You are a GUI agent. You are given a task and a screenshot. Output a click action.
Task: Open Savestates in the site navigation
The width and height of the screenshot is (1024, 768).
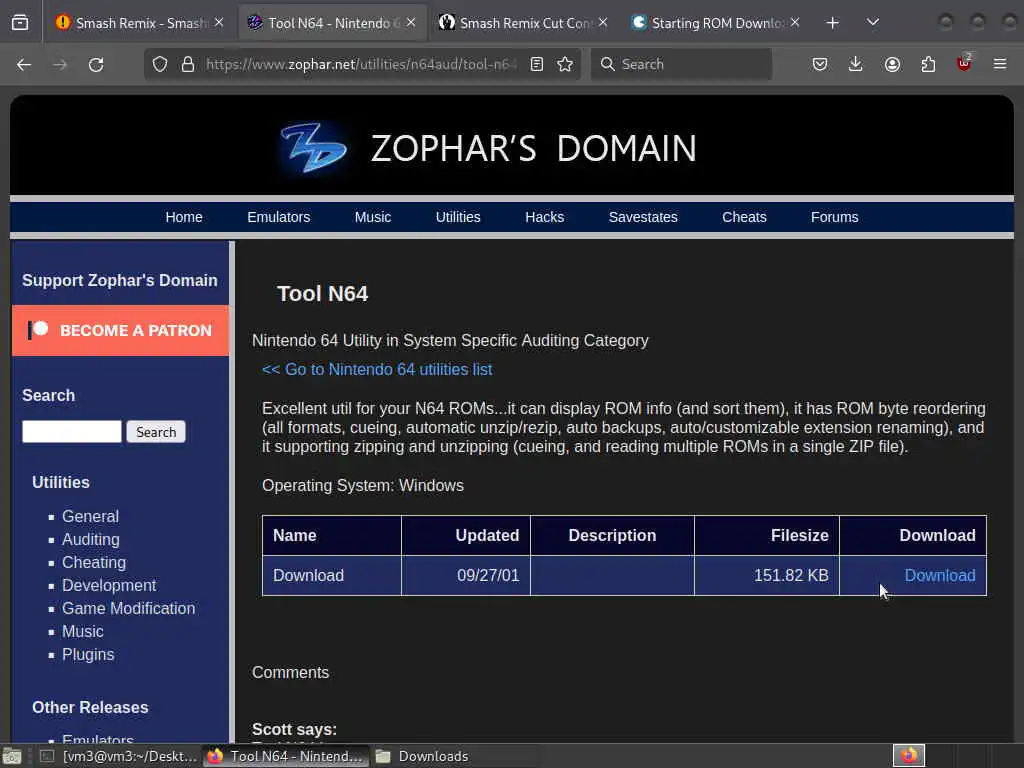click(x=643, y=217)
